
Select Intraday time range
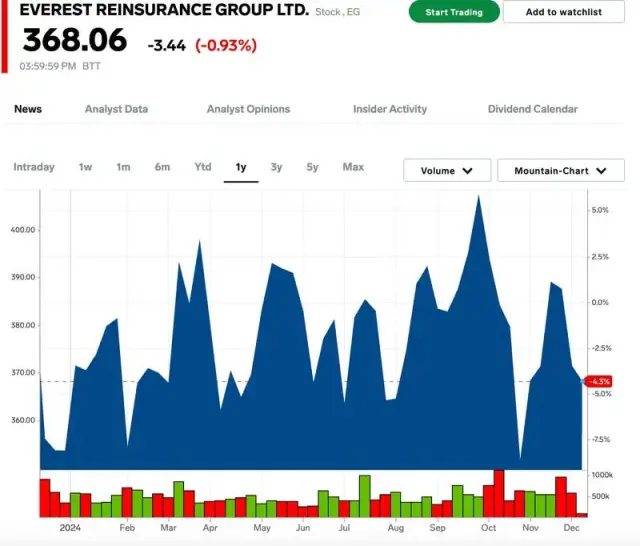(x=34, y=167)
